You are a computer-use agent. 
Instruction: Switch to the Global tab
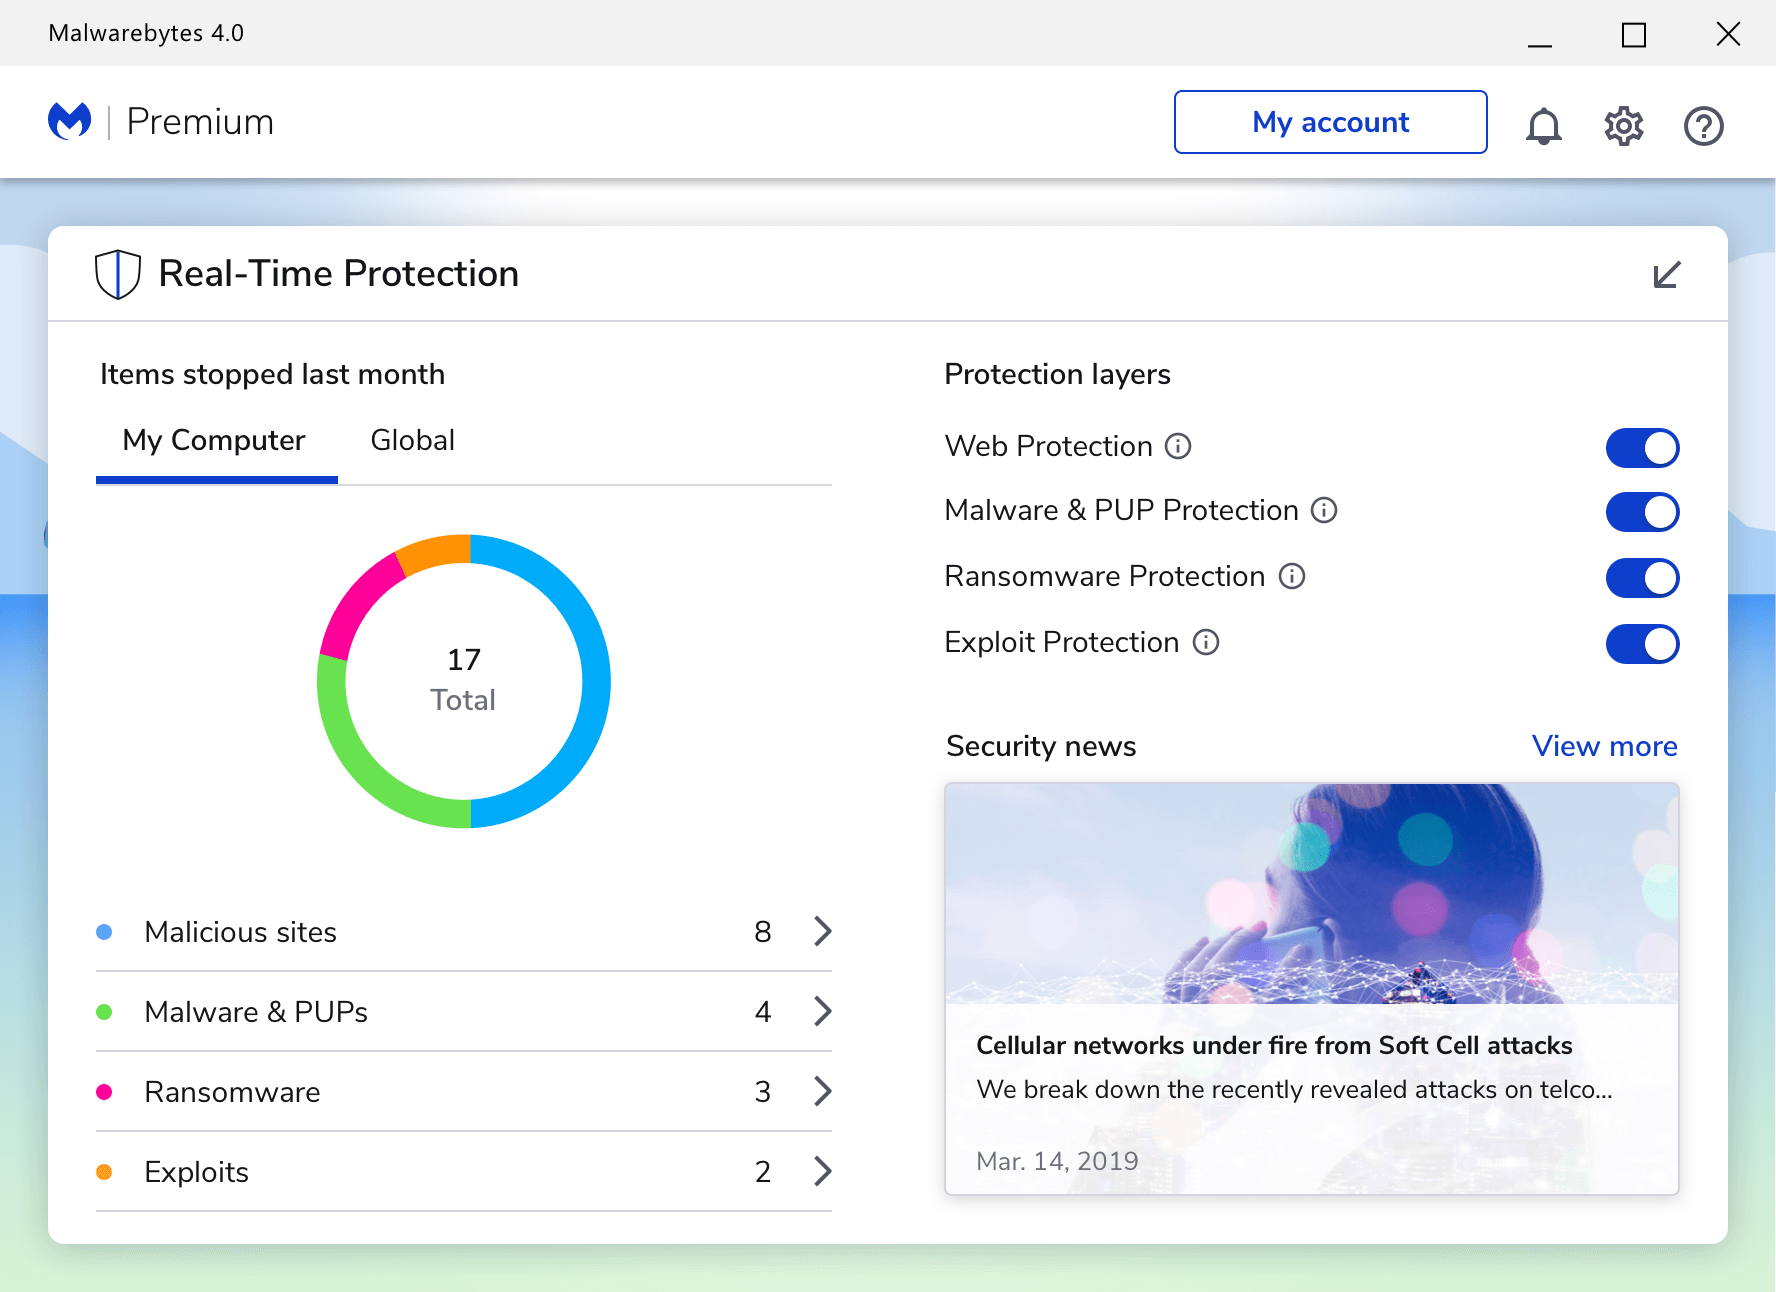click(412, 440)
